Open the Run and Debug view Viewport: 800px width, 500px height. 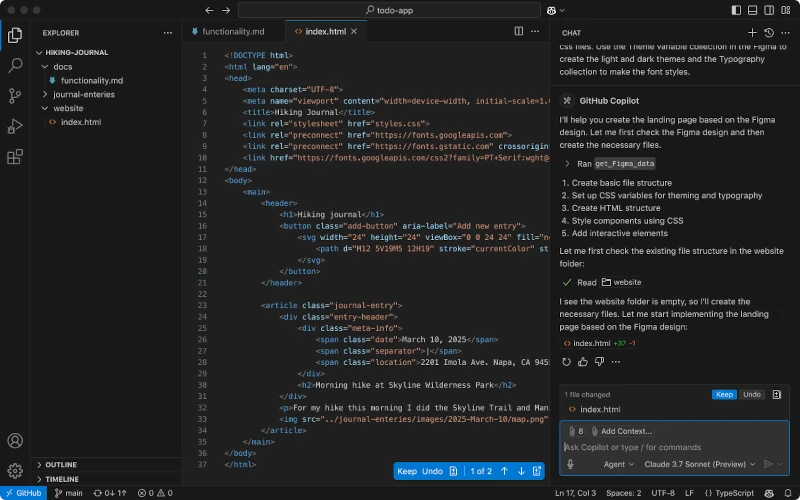coord(15,126)
